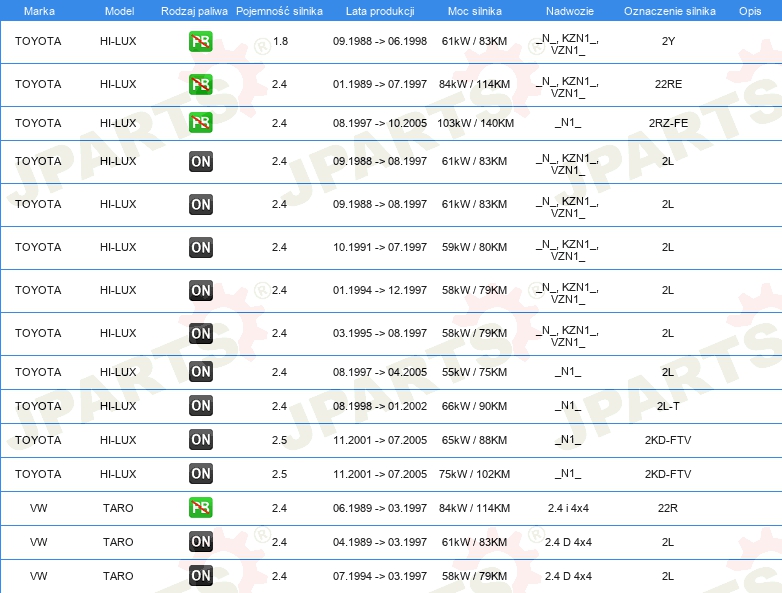The image size is (782, 593).
Task: Click the Model column header
Action: [119, 11]
